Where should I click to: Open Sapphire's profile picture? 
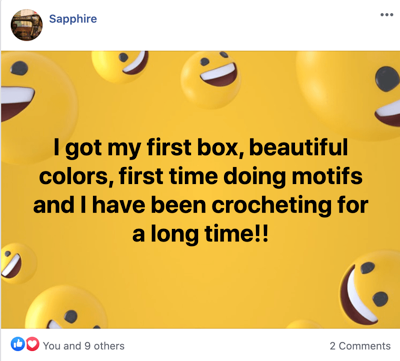pyautogui.click(x=27, y=25)
